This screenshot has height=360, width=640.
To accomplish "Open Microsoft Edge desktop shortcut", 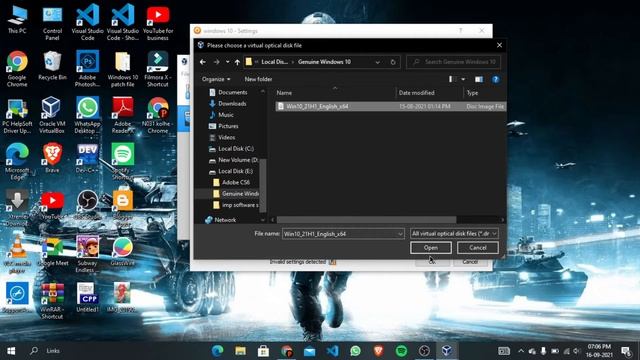I will tap(17, 162).
